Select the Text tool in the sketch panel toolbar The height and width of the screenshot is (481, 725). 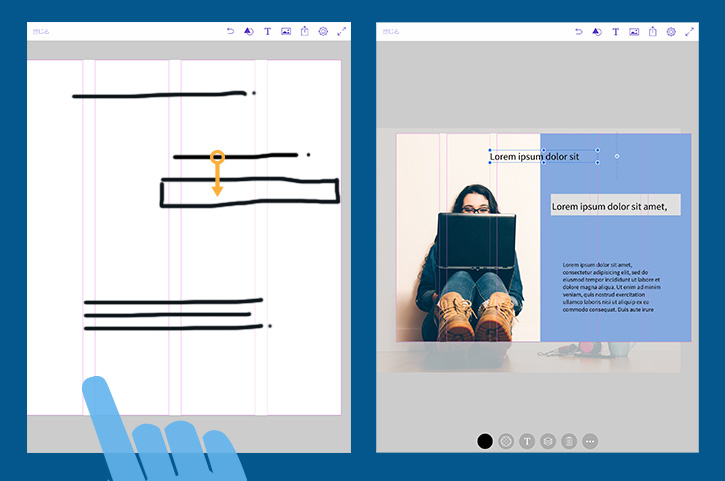(267, 31)
